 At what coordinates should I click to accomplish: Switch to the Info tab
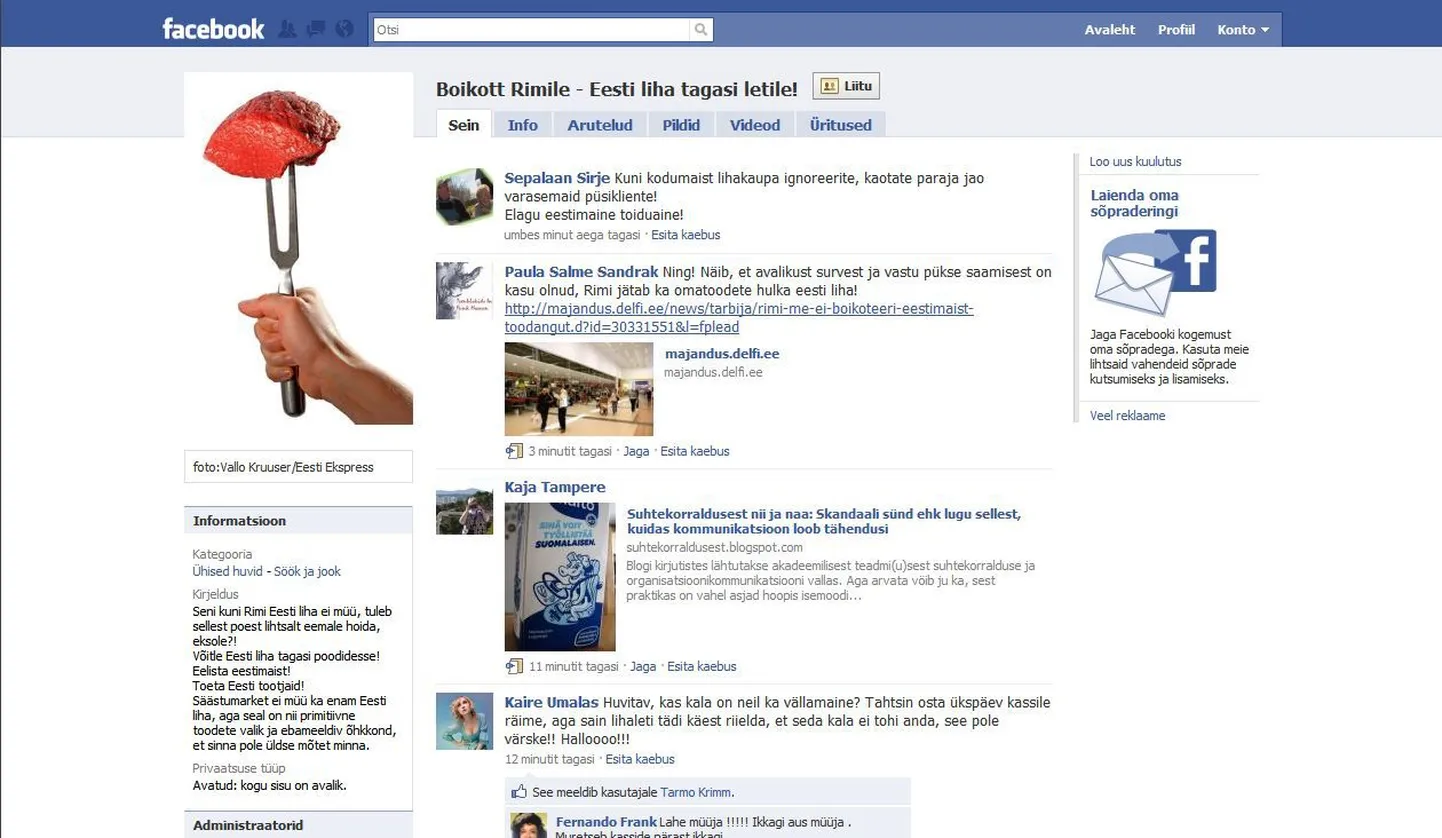522,125
